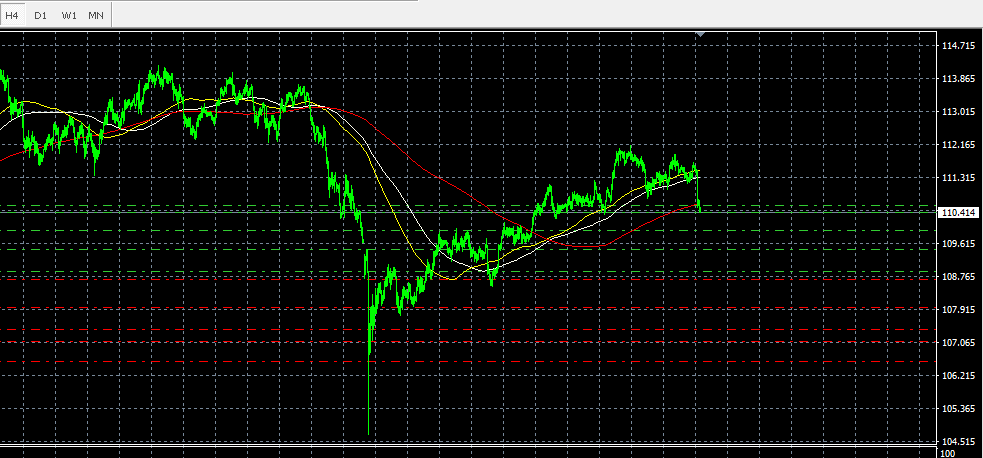Click current price label 110.414
983x458 pixels.
point(959,213)
